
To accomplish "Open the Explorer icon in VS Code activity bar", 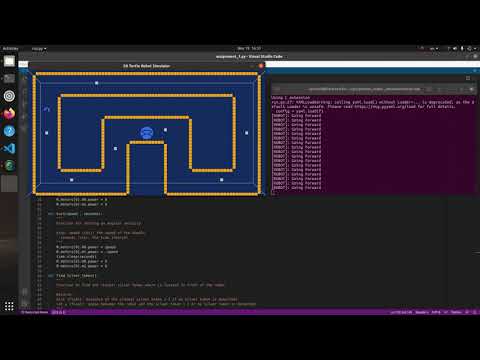I will (x=24, y=79).
